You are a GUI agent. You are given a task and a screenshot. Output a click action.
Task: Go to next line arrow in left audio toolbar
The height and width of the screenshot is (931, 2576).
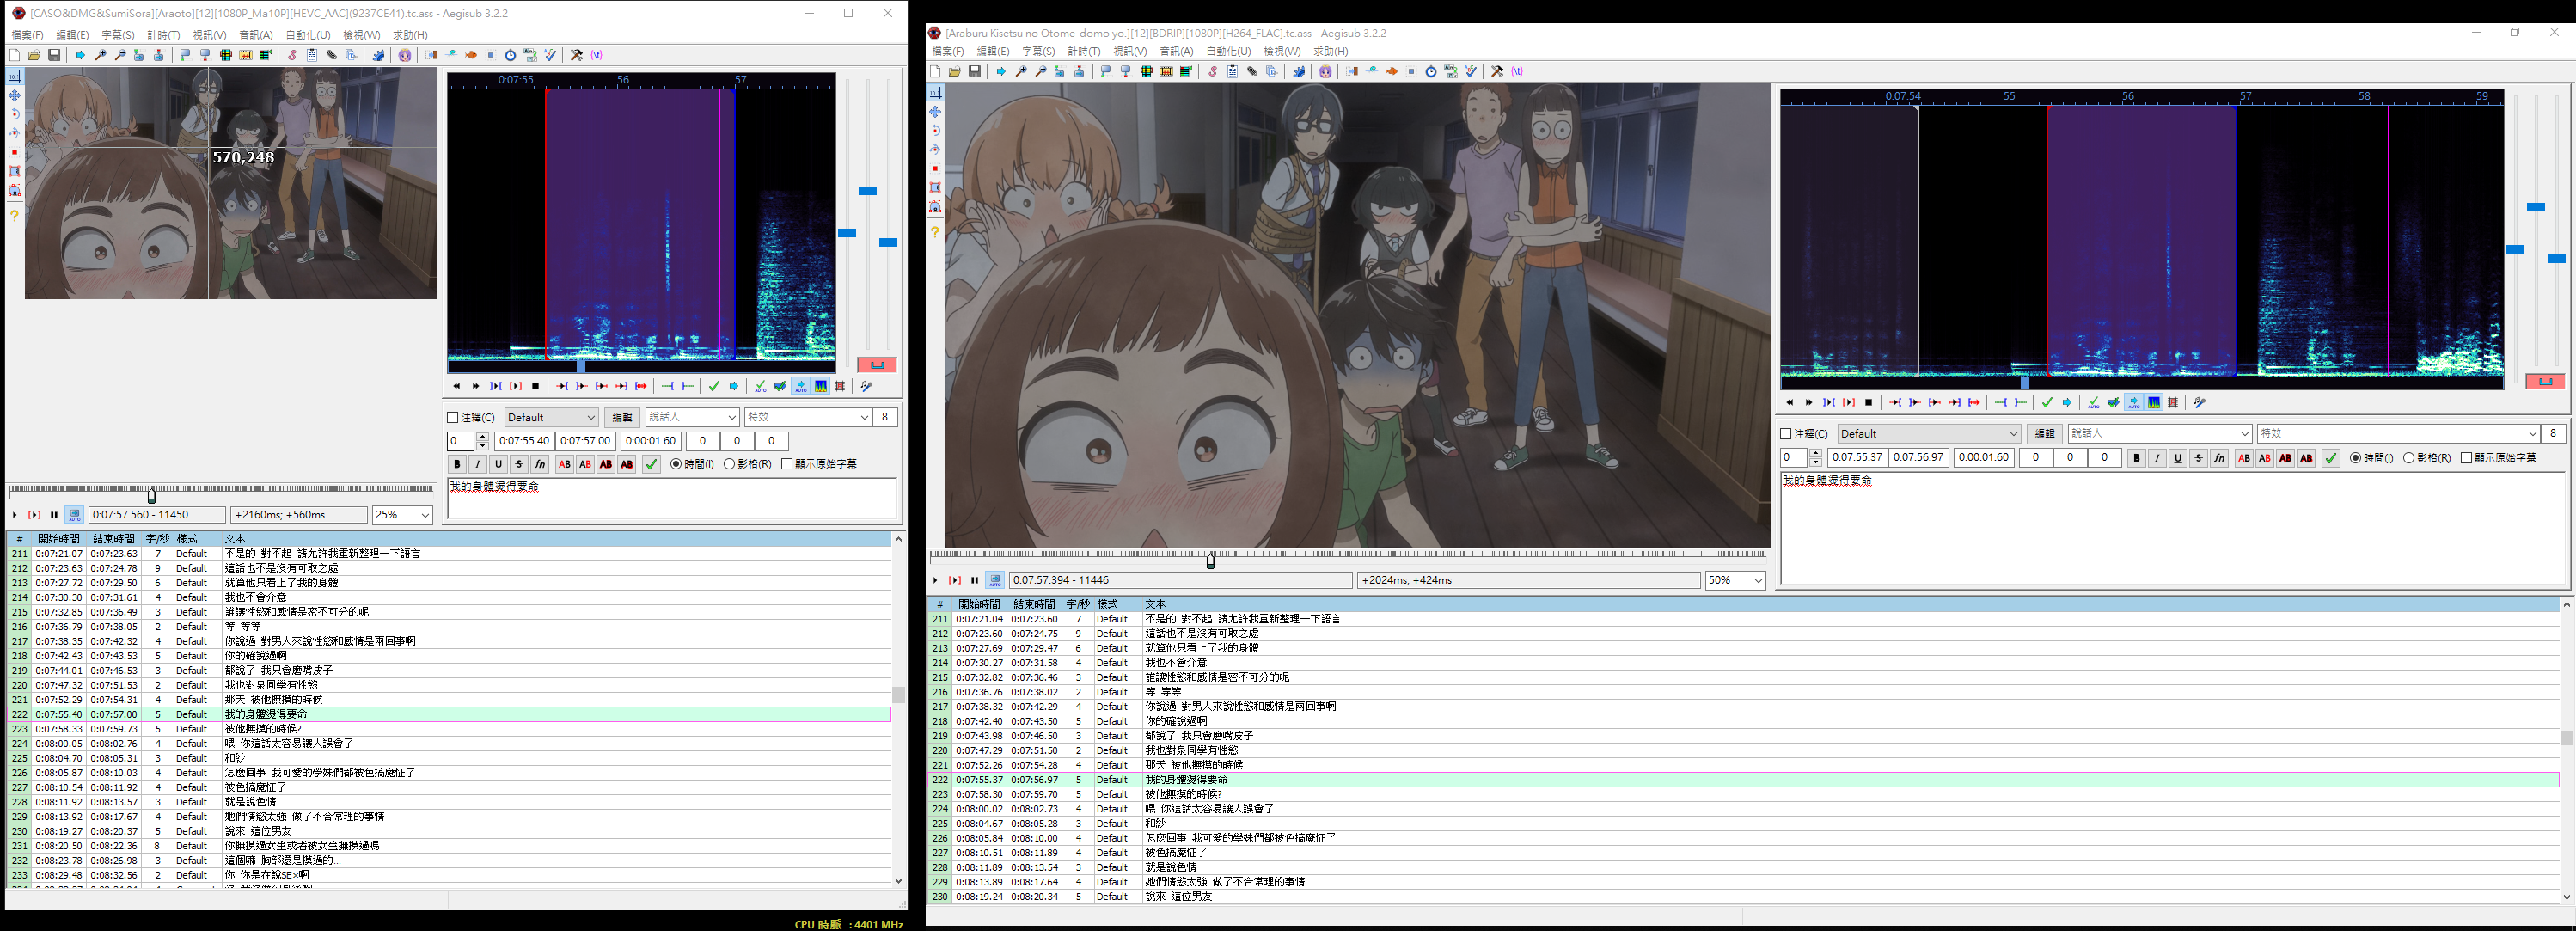click(734, 386)
